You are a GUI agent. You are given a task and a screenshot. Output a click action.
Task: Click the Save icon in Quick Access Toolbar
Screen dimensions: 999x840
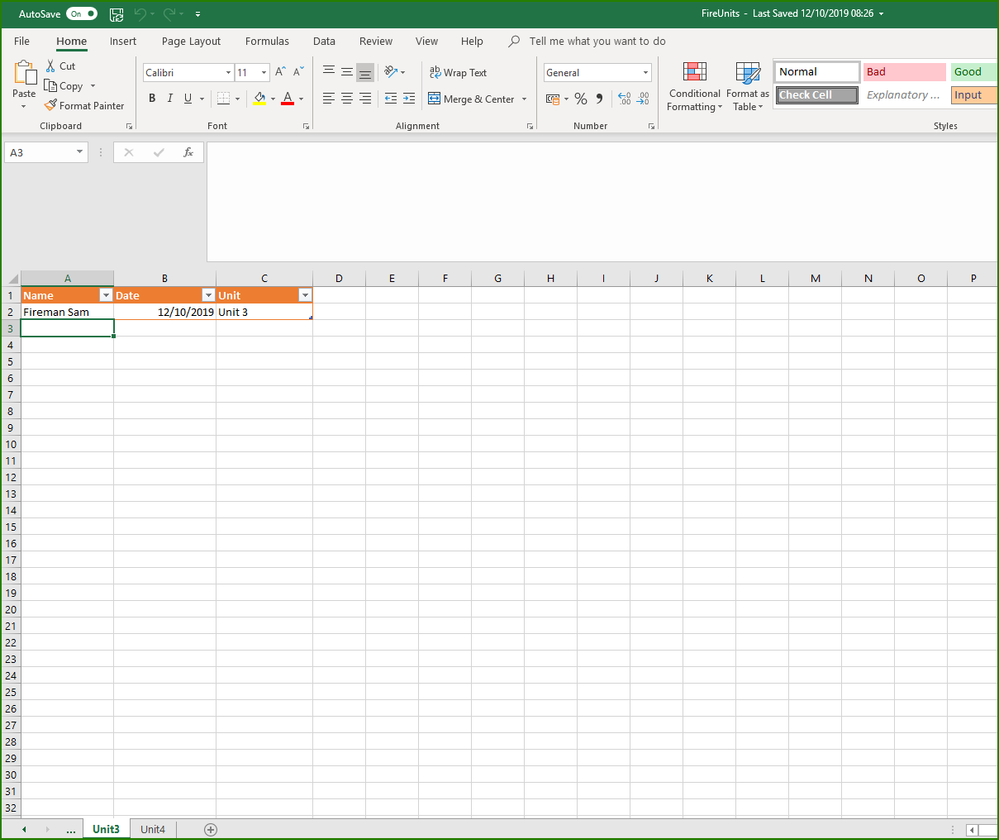coord(116,14)
